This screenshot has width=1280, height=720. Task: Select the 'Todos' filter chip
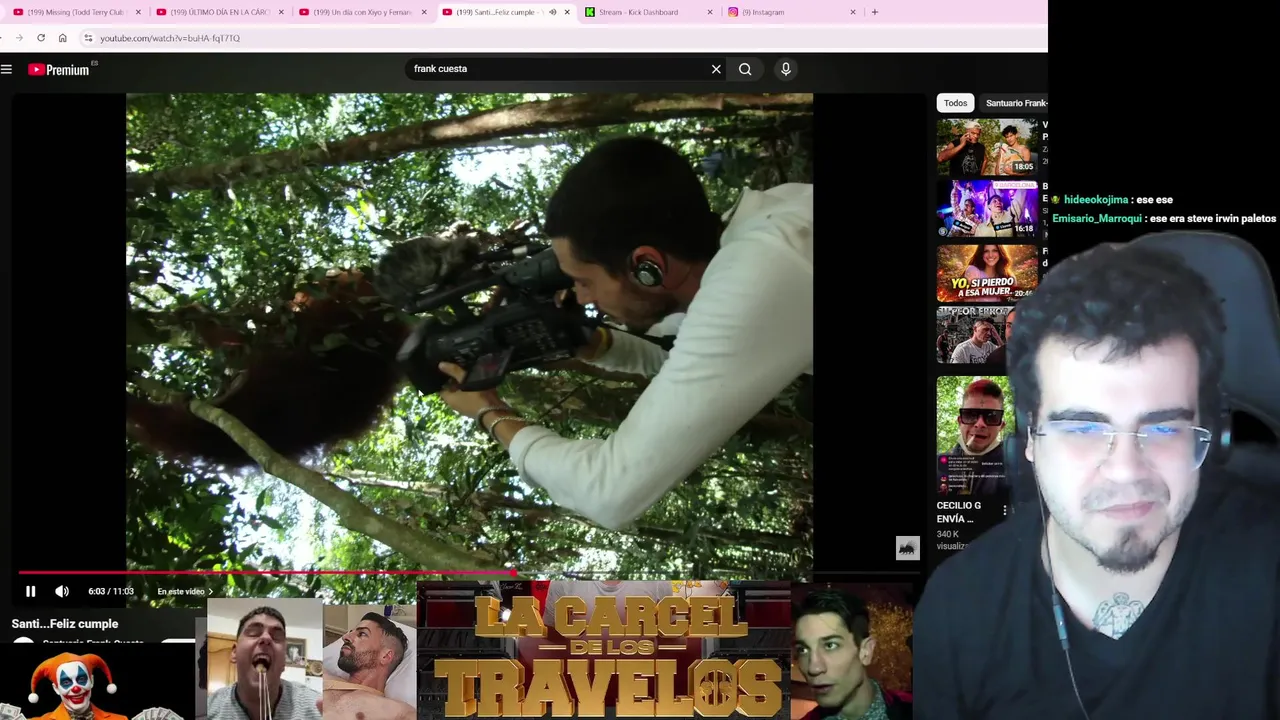956,103
